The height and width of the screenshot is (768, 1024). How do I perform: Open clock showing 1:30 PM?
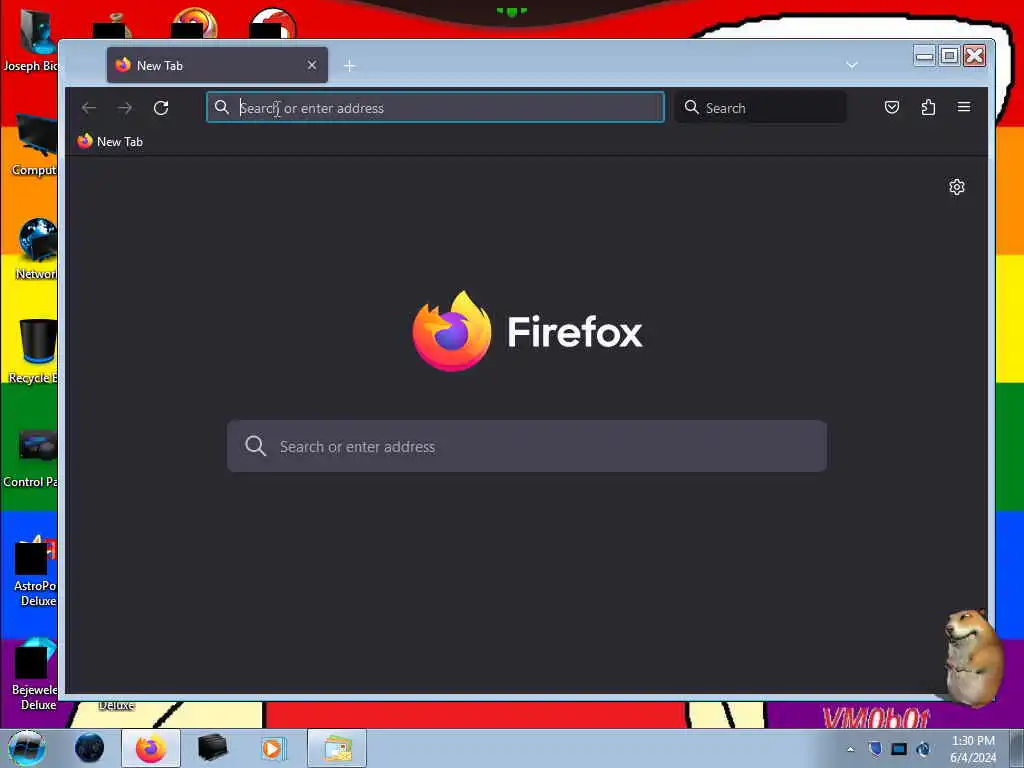pyautogui.click(x=973, y=749)
